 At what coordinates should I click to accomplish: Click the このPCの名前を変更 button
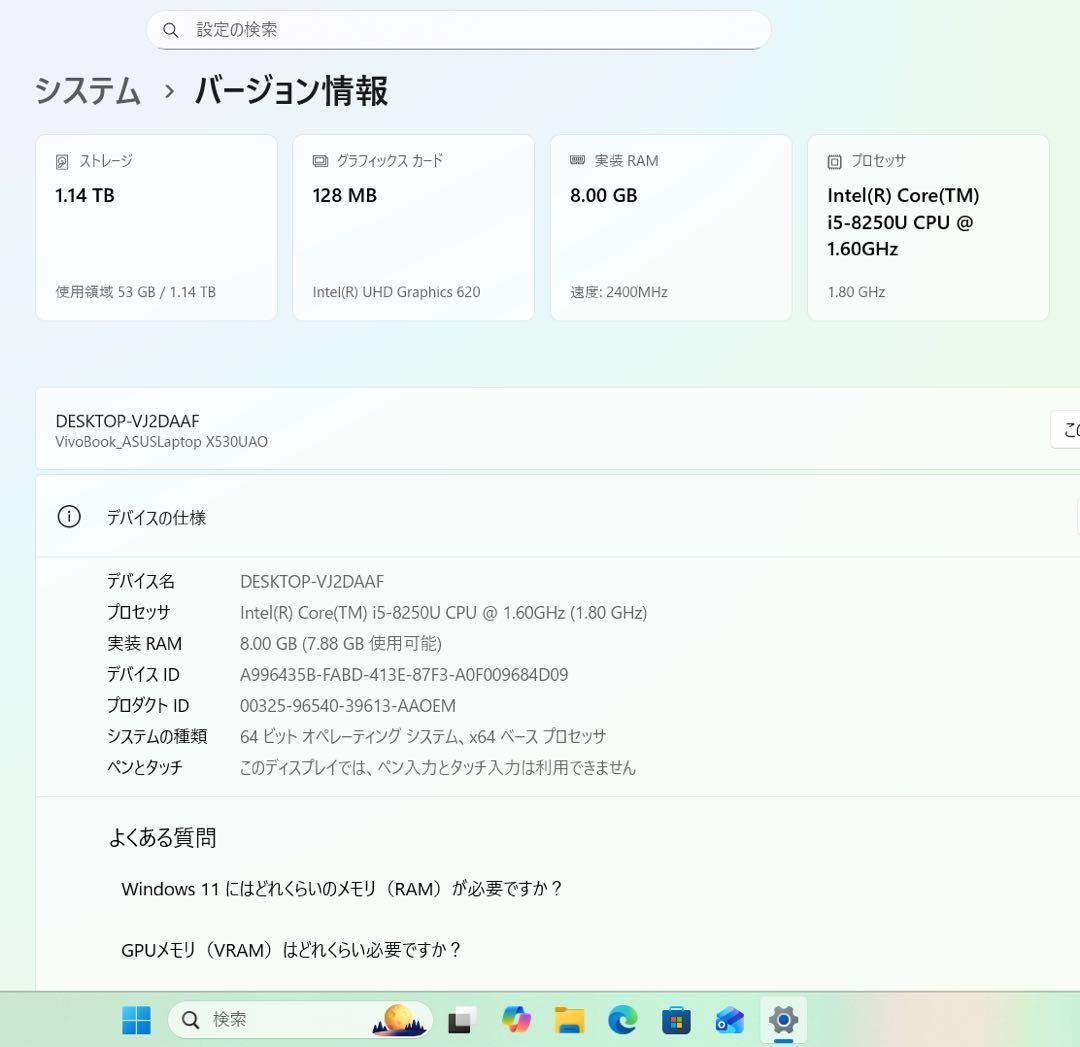[1070, 429]
